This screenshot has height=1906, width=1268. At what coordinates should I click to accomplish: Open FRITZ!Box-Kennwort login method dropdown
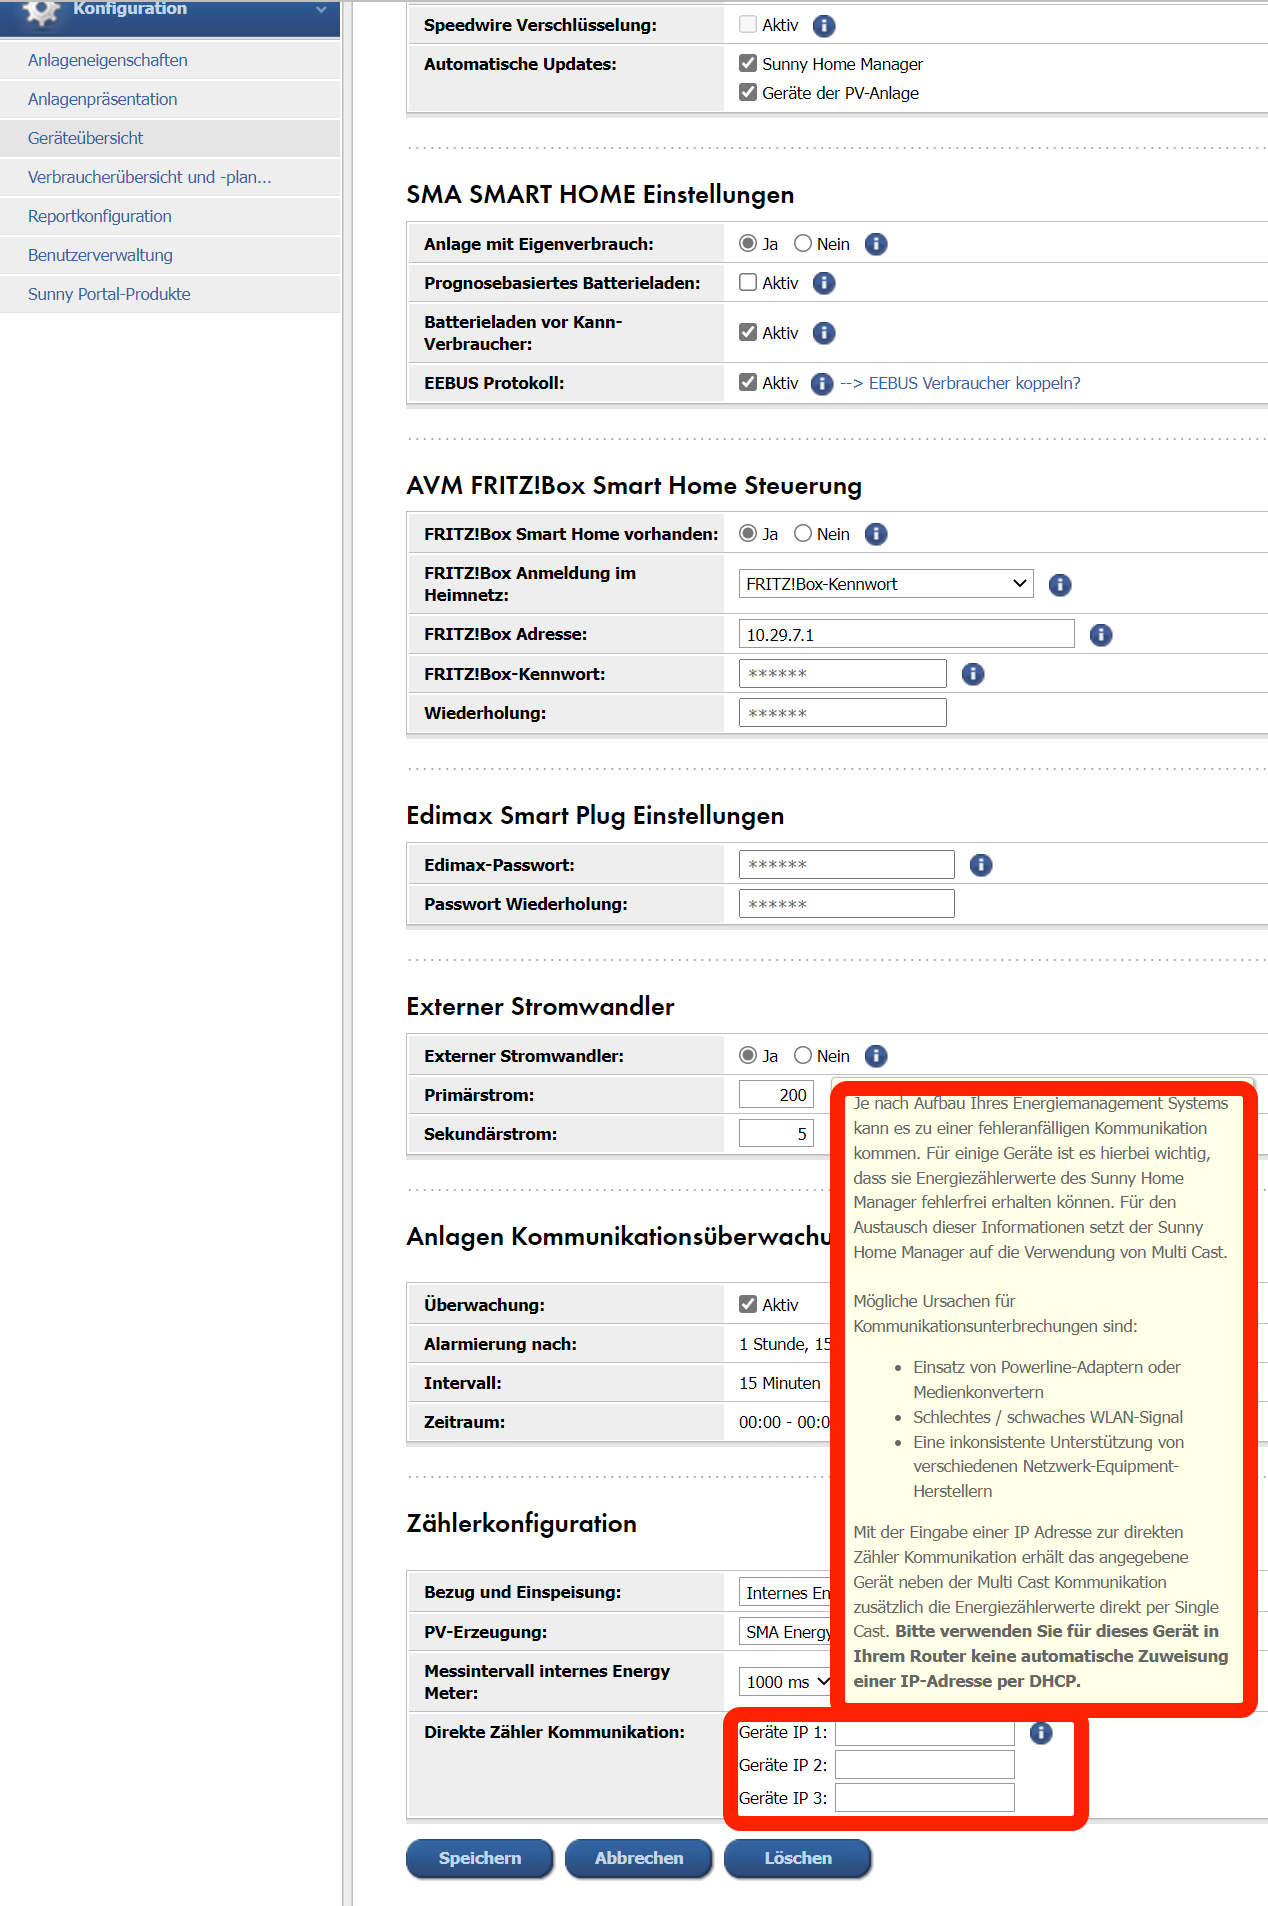point(886,584)
